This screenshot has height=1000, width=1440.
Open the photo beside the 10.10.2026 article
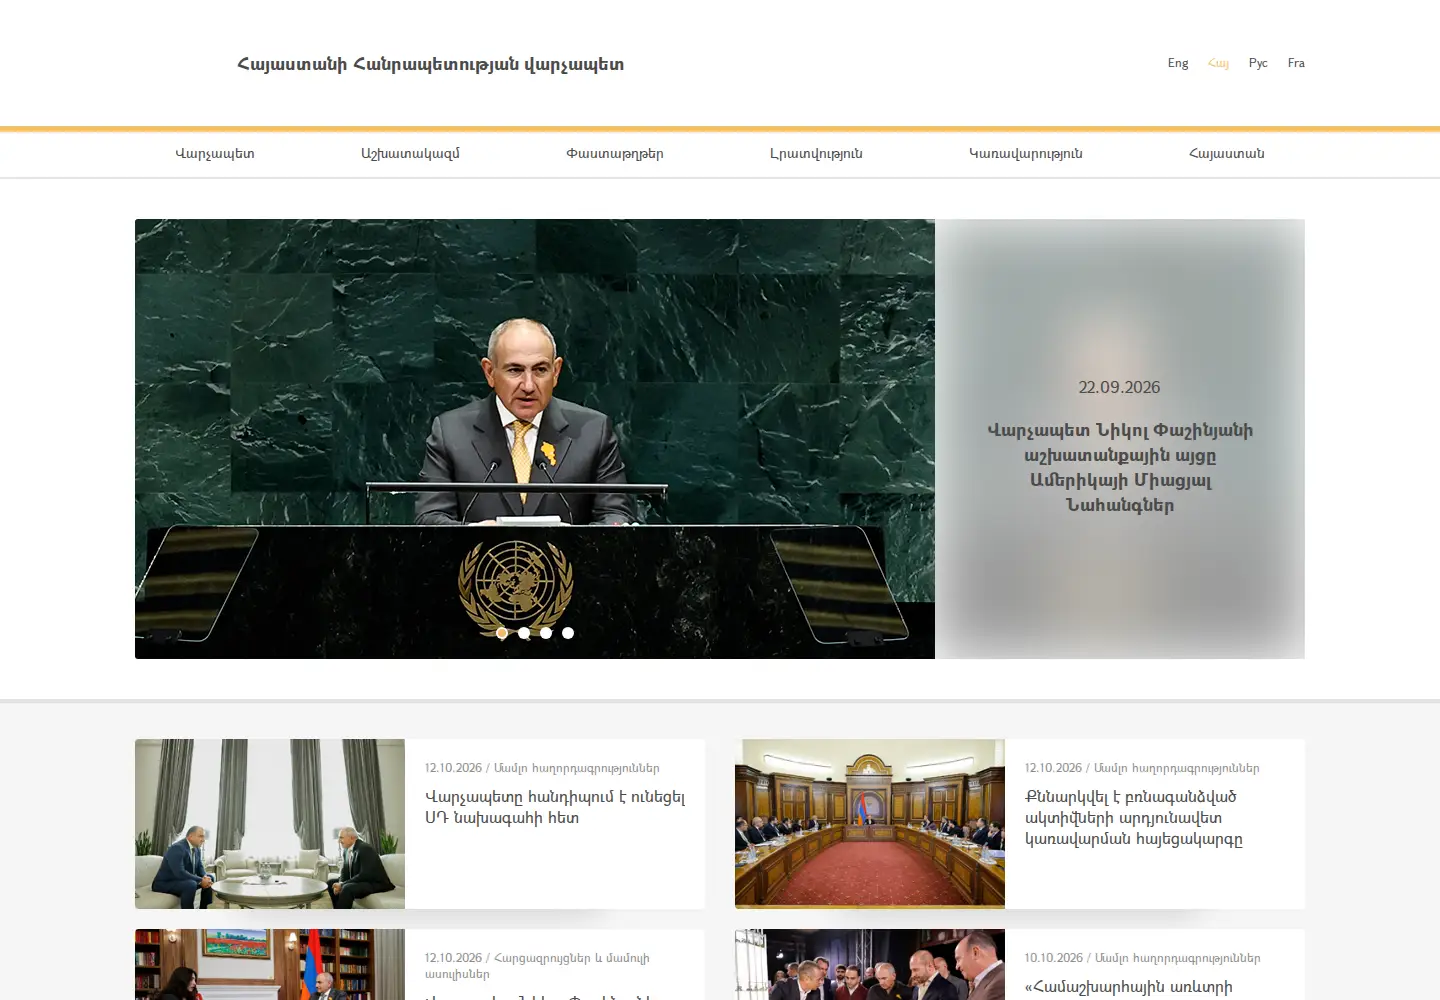[870, 965]
